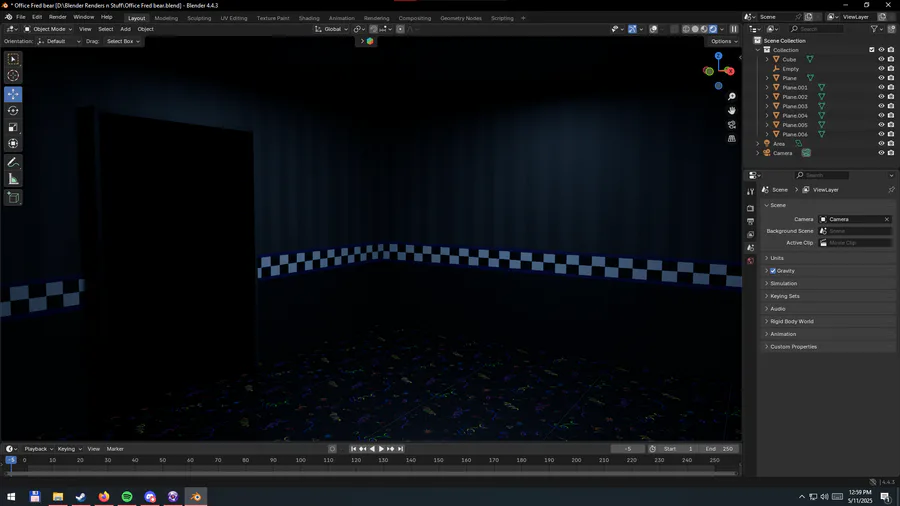
Task: Open the Tool properties tab
Action: (750, 192)
